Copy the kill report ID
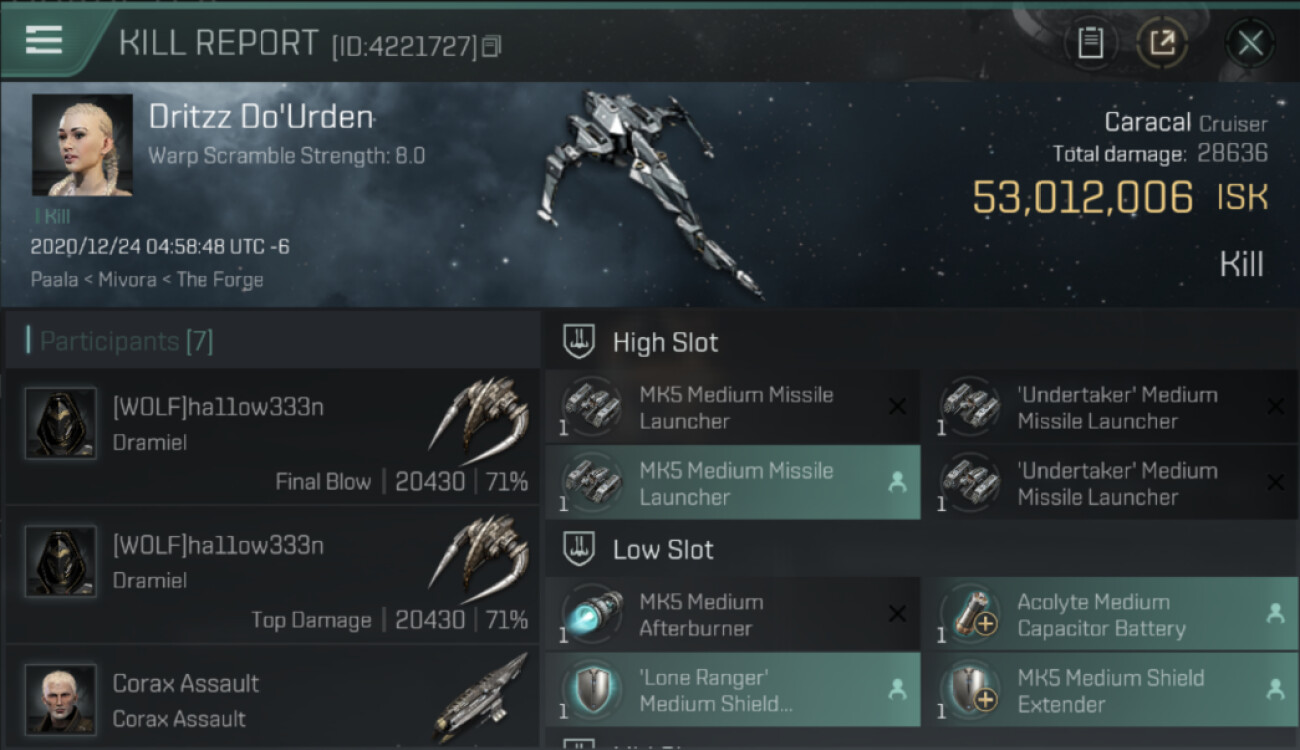 (491, 46)
